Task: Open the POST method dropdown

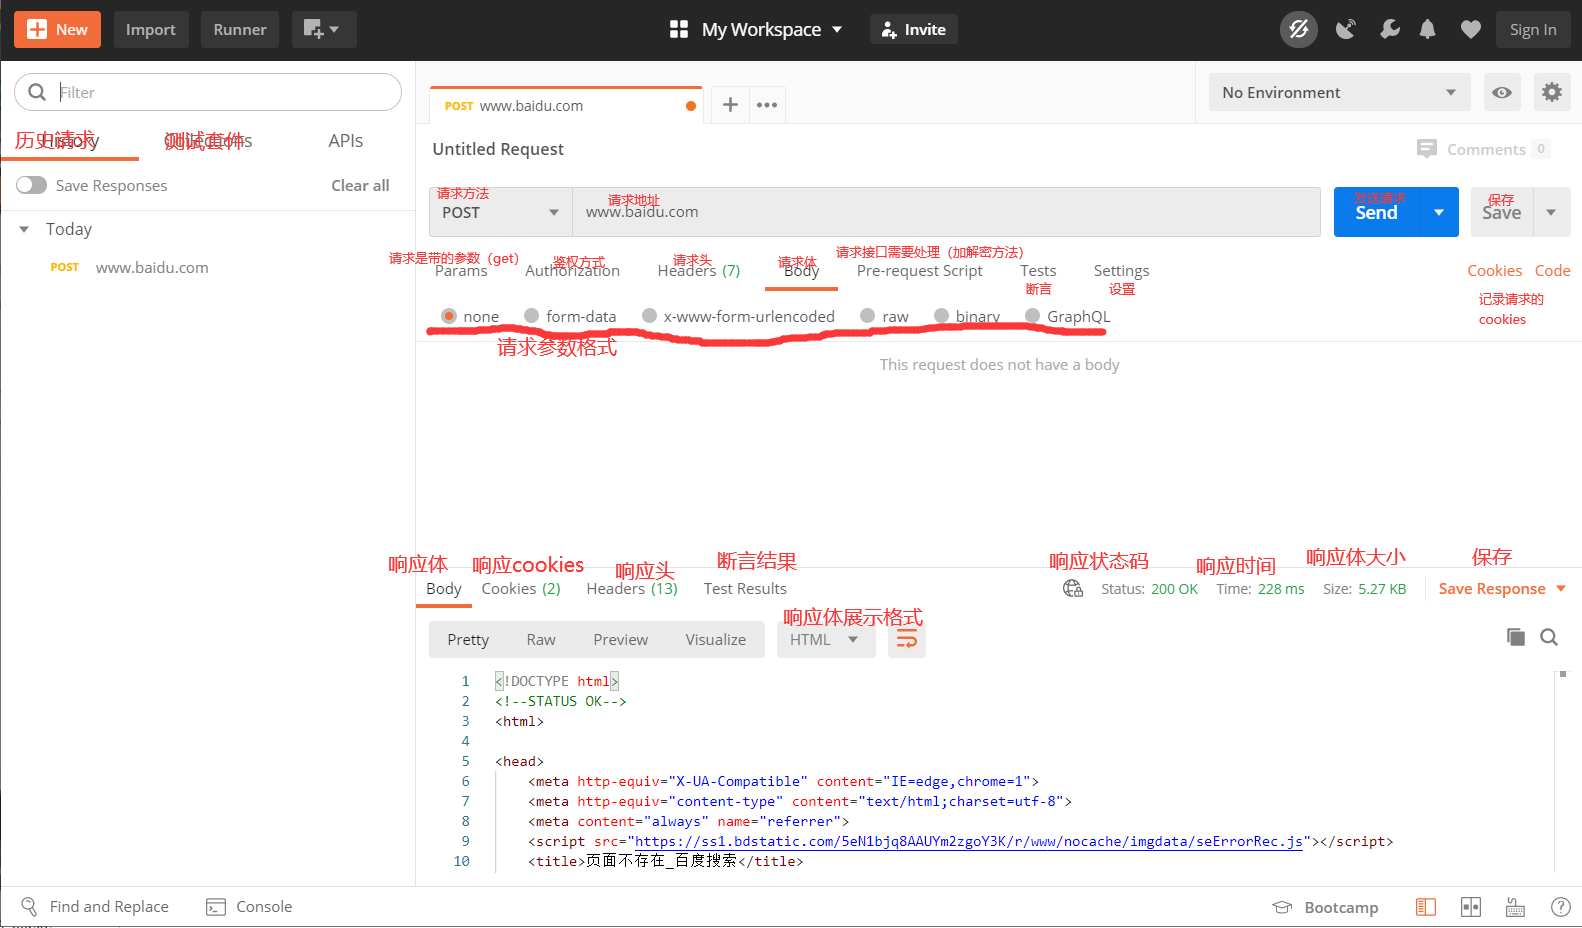Action: [x=501, y=212]
